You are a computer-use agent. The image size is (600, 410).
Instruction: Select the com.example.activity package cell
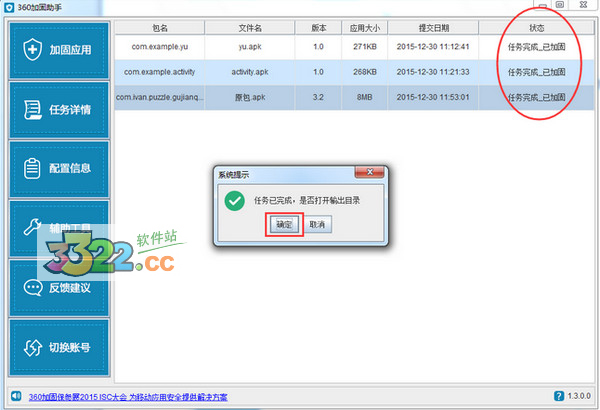[x=160, y=72]
